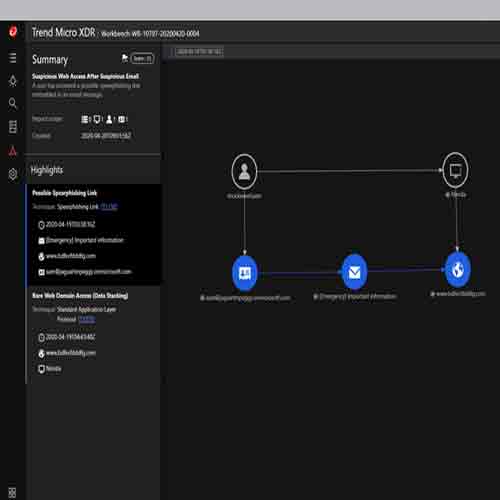Click the Trend Micro red logo
Viewport: 500px width, 500px height.
(13, 32)
